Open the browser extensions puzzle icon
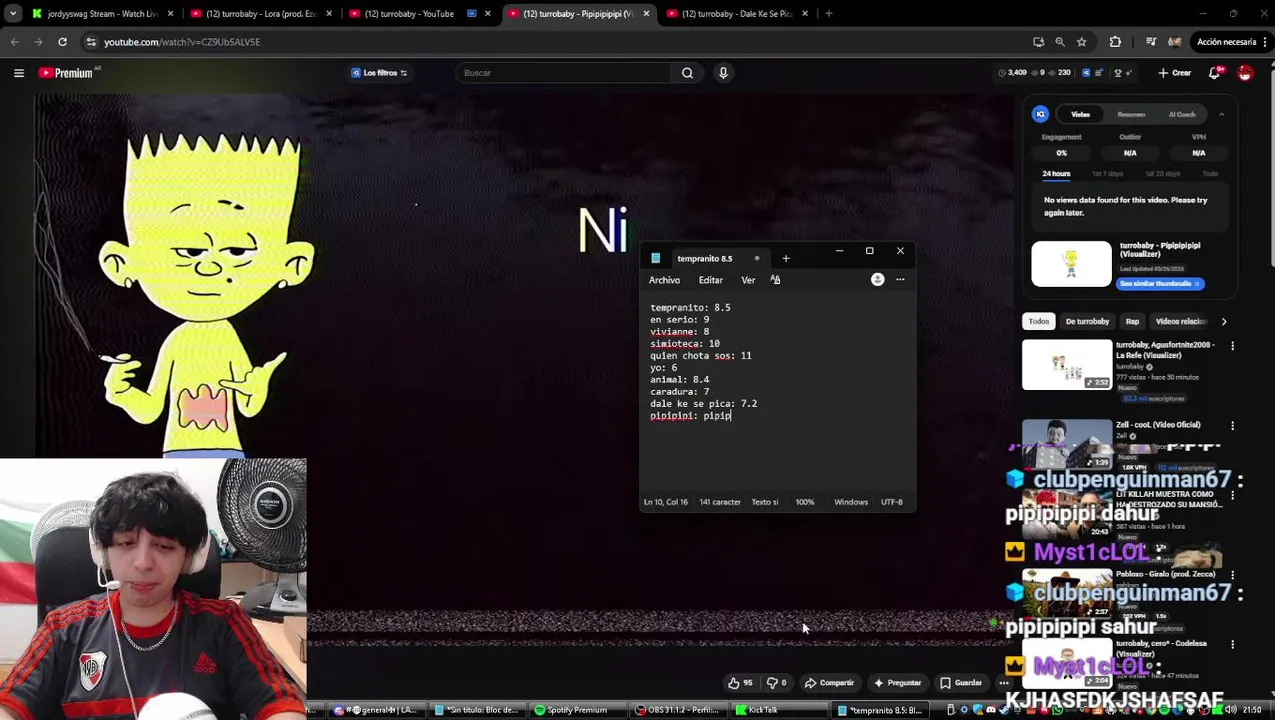This screenshot has width=1275, height=720. pos(1115,42)
